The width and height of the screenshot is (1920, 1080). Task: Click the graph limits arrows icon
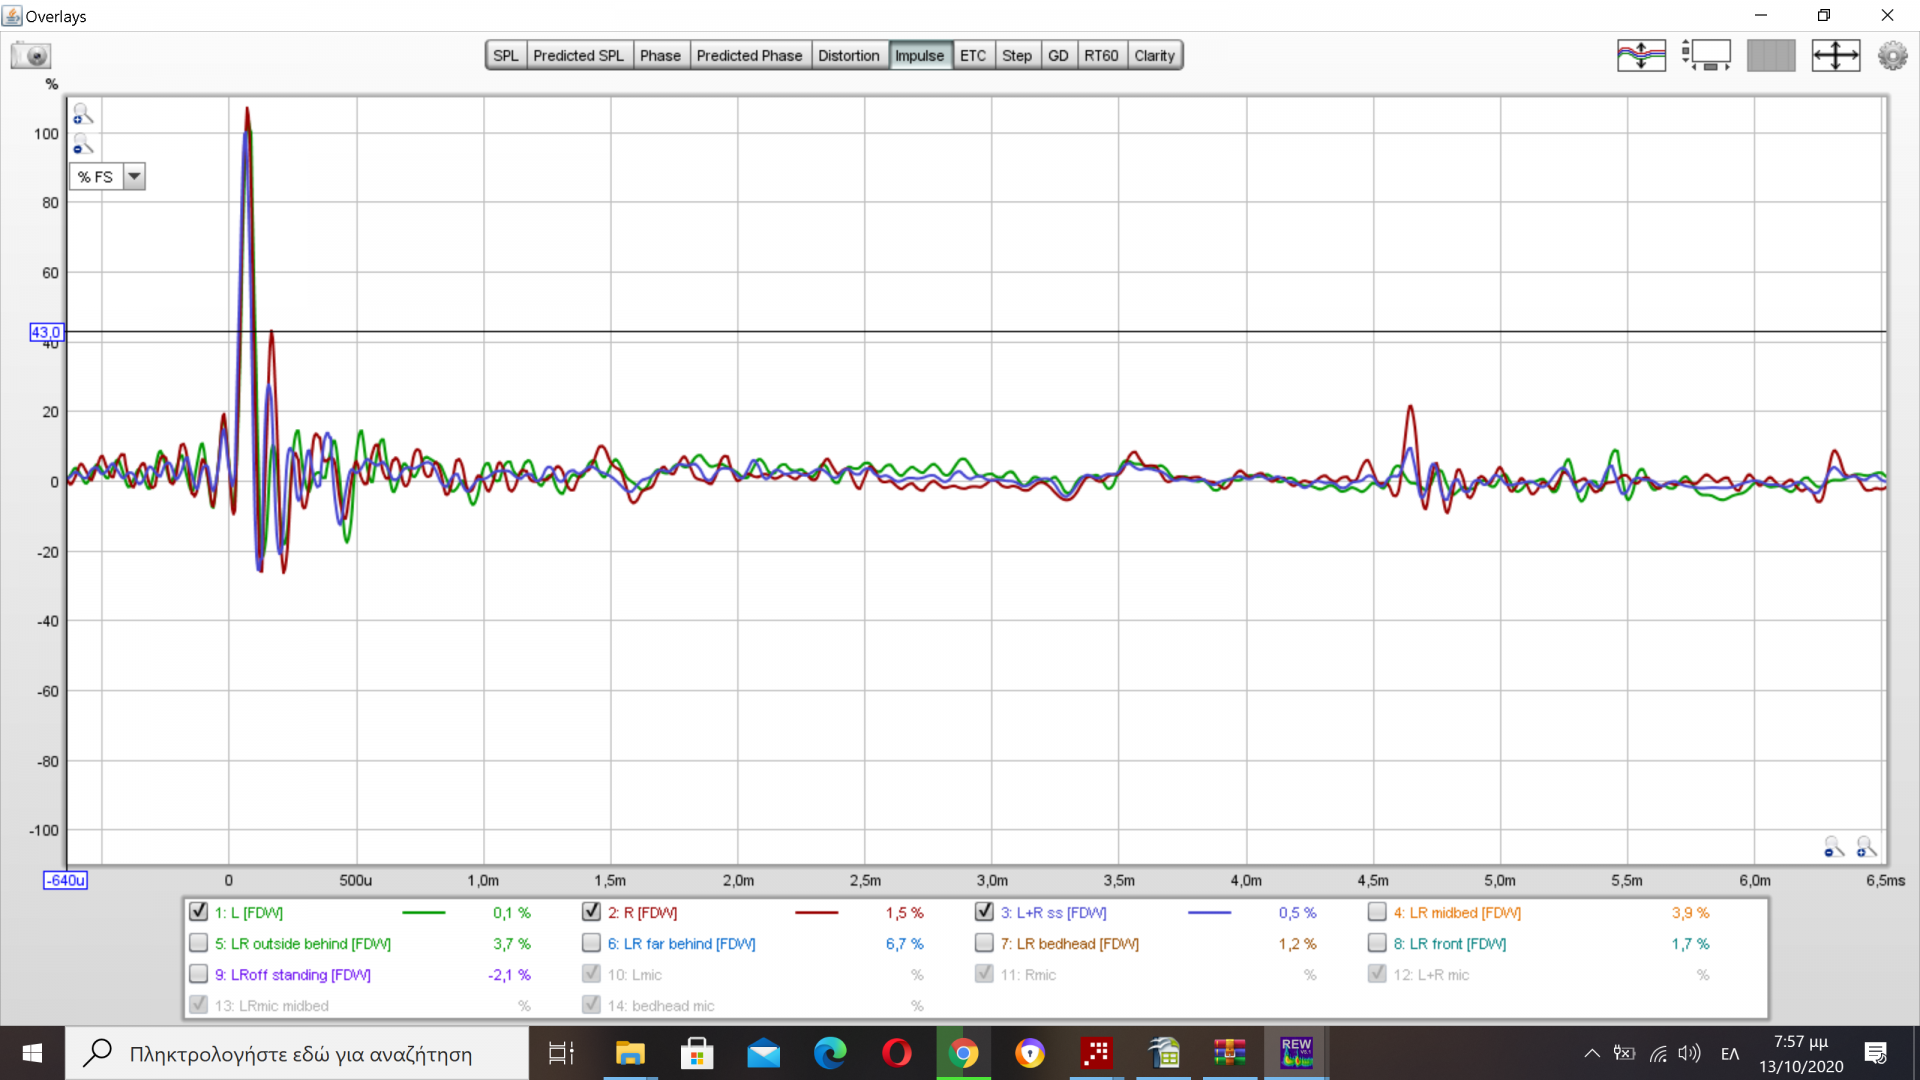pyautogui.click(x=1835, y=55)
